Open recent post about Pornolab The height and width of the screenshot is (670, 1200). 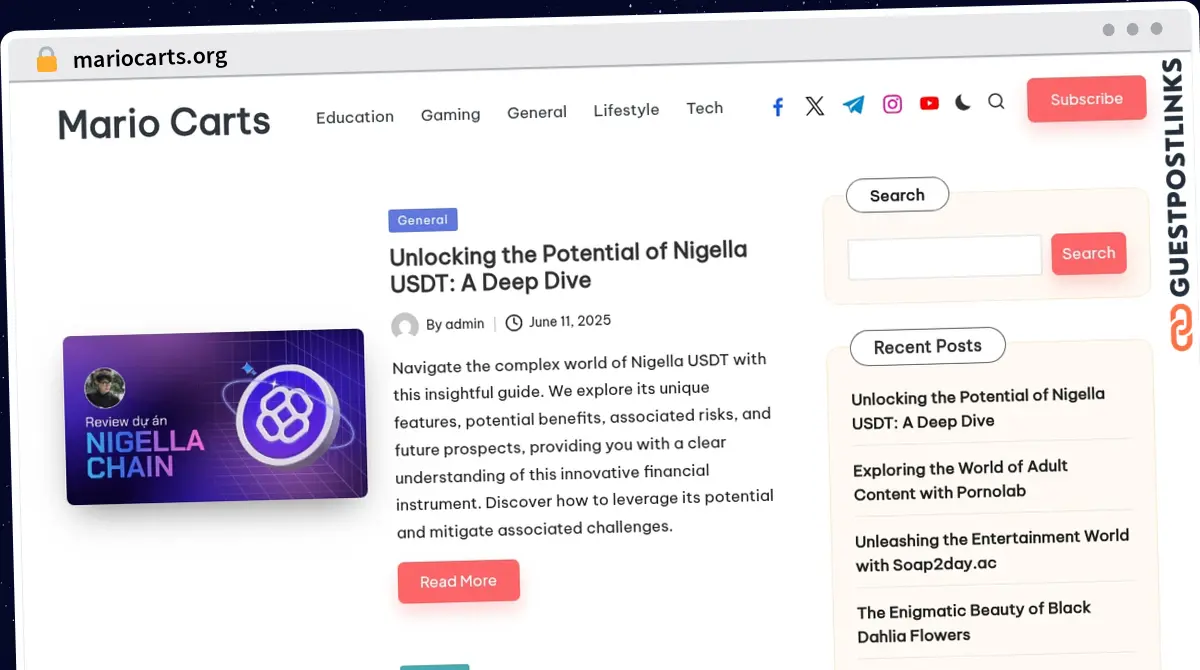point(960,479)
